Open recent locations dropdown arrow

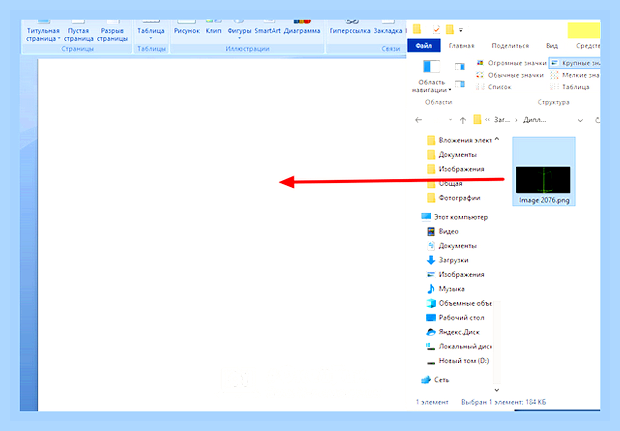(450, 120)
